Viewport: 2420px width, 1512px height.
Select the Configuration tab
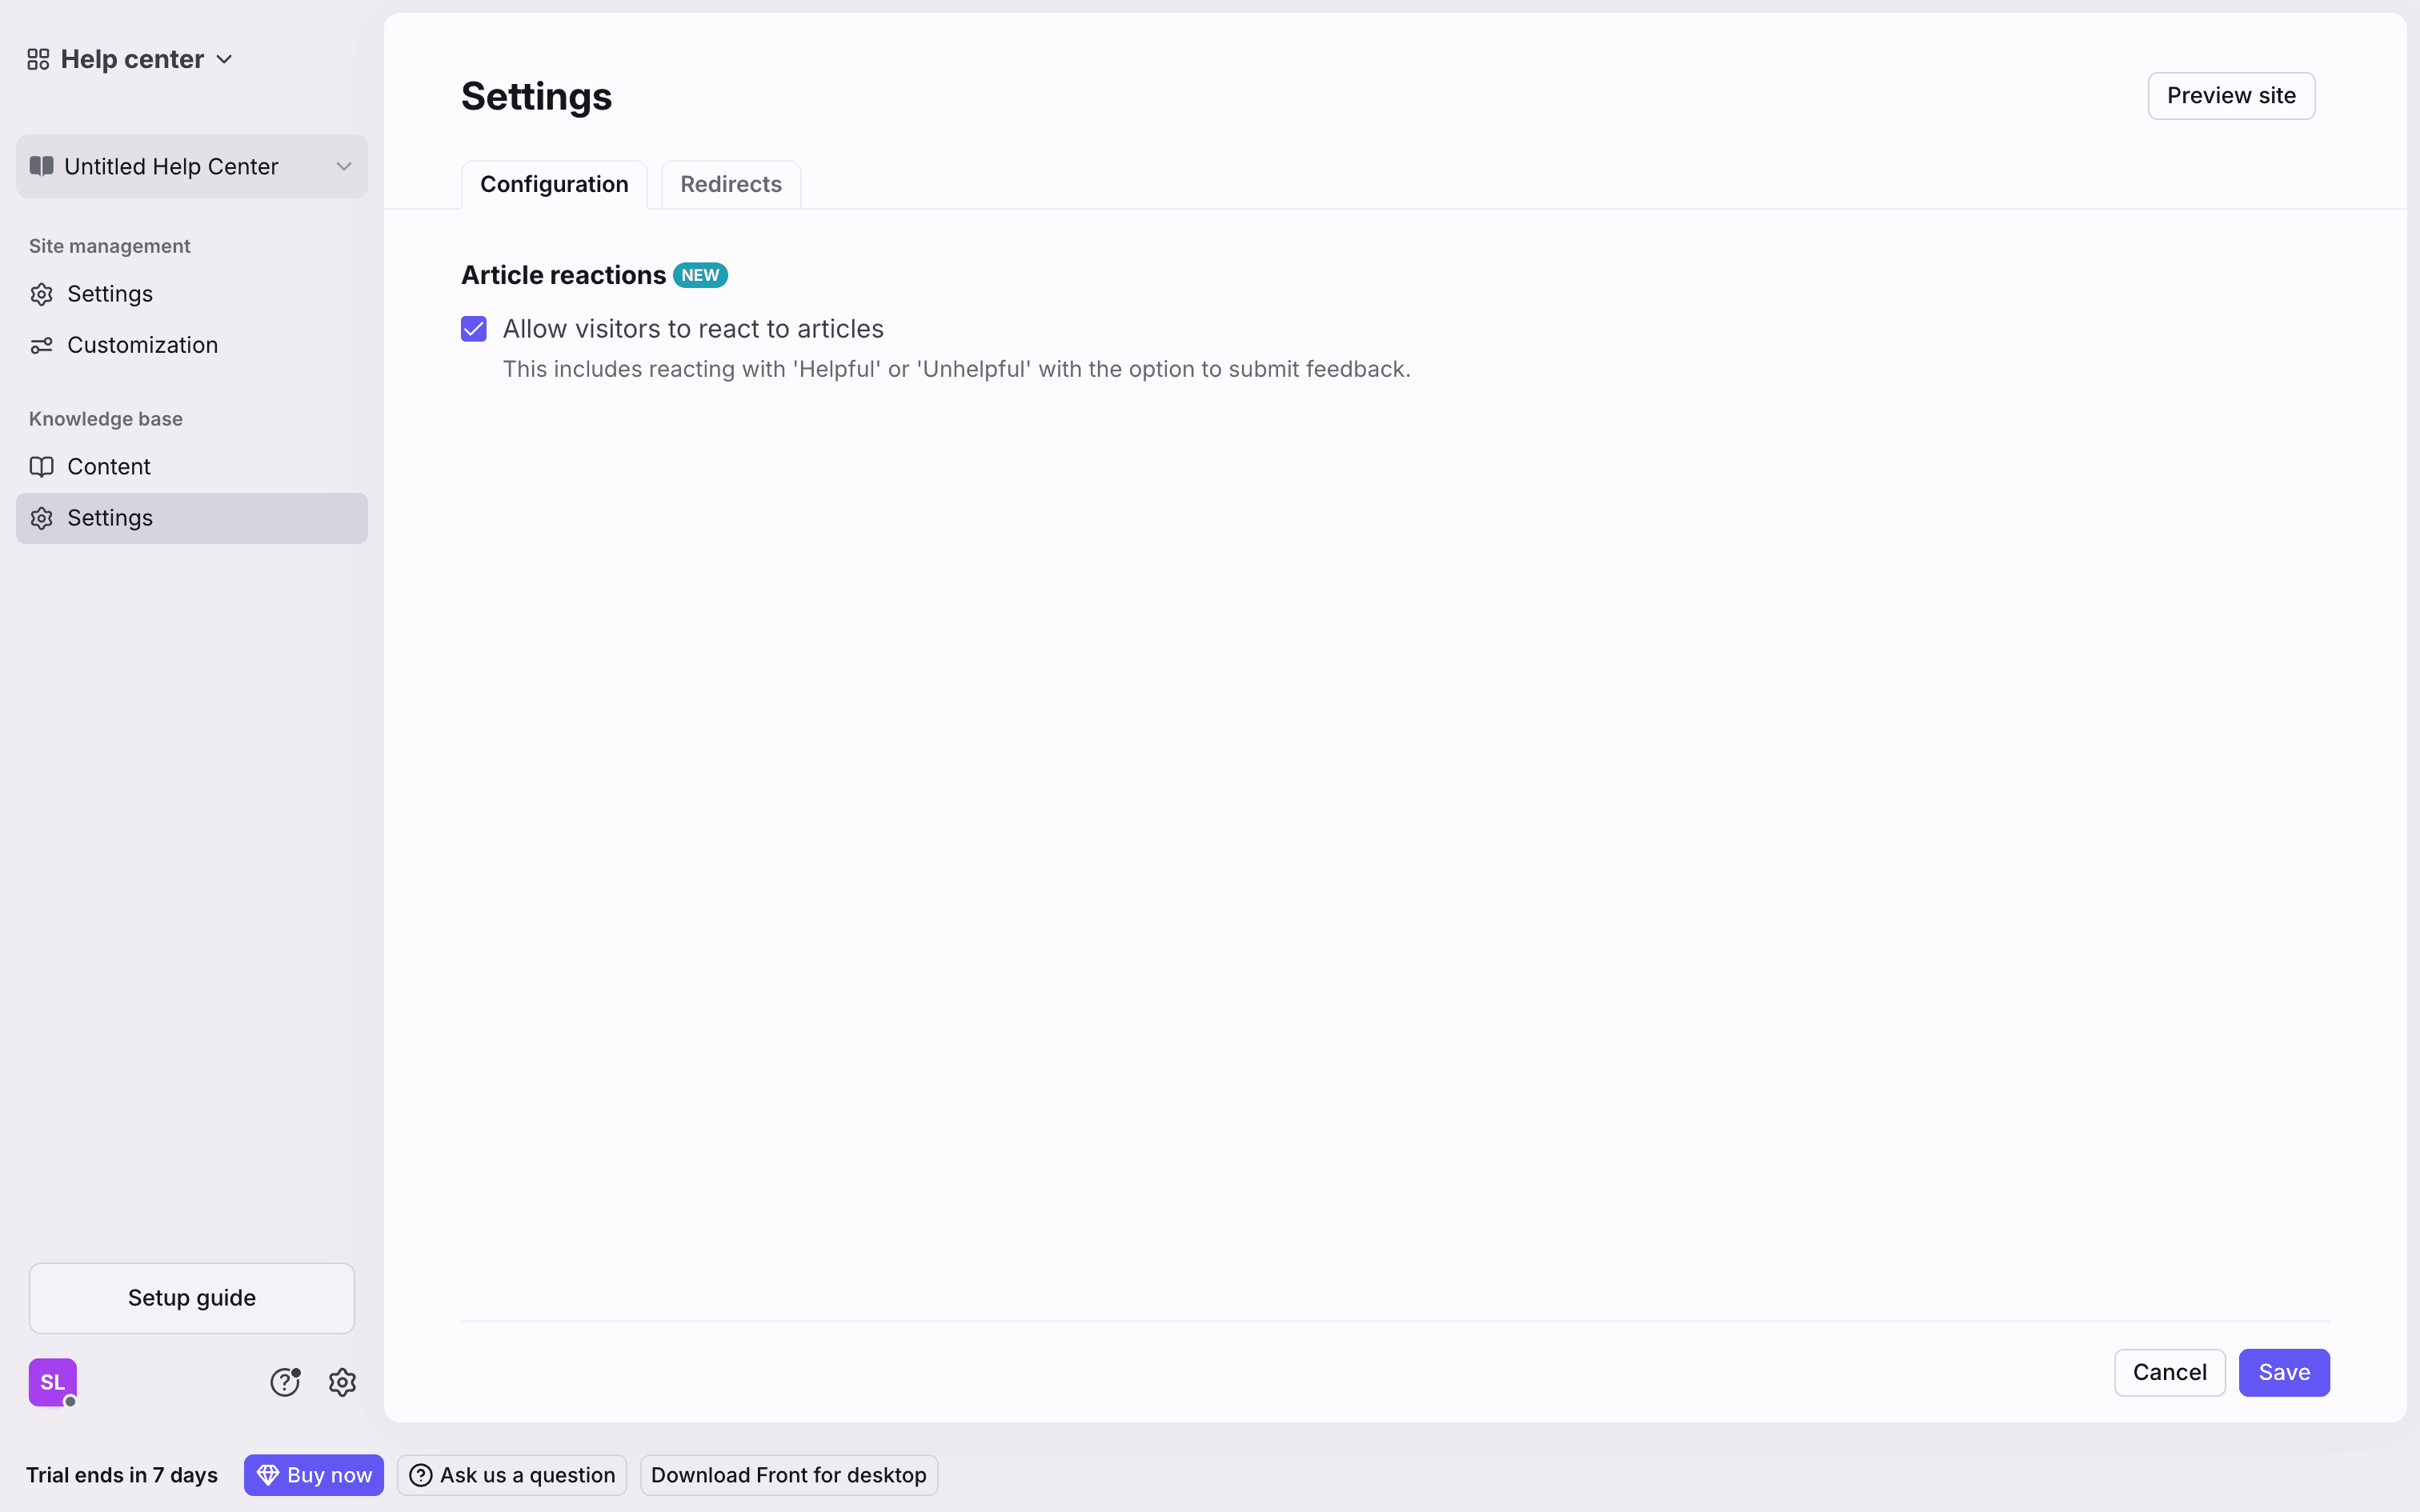554,184
